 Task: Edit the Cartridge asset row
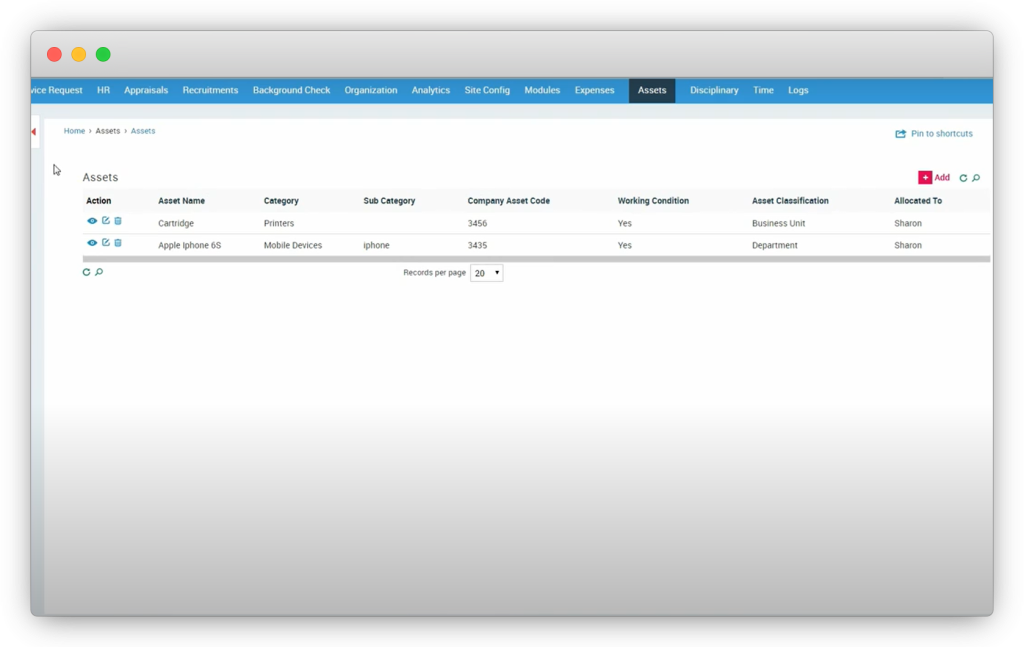105,221
